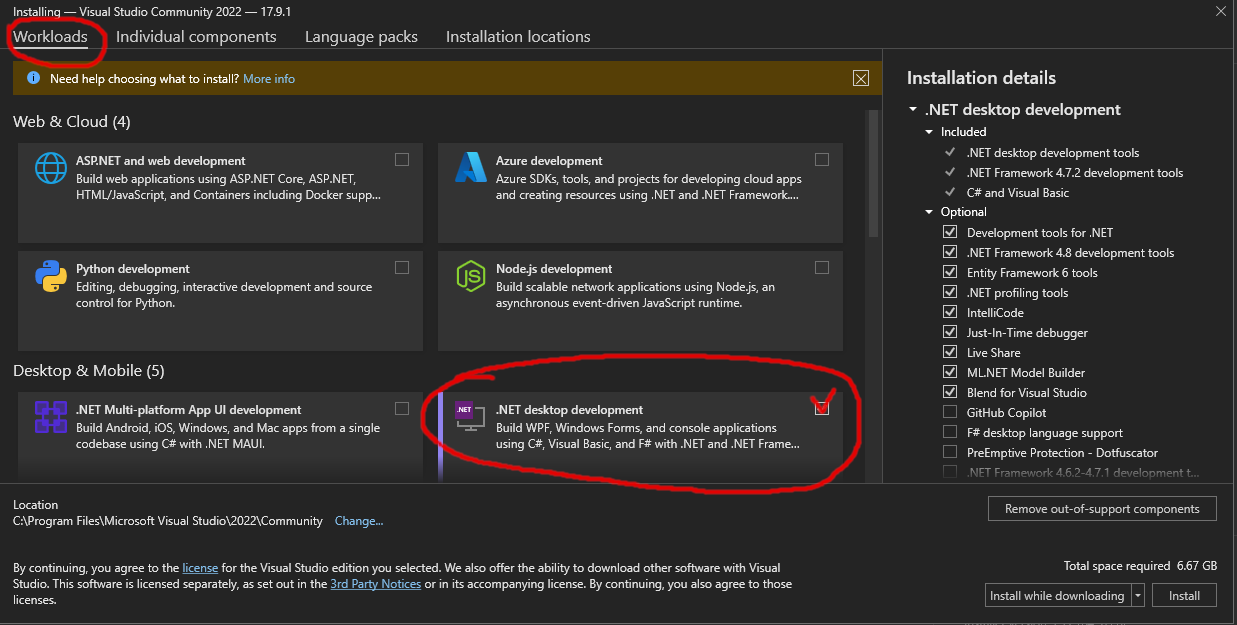Open the Install while downloading dropdown arrow

(1138, 596)
